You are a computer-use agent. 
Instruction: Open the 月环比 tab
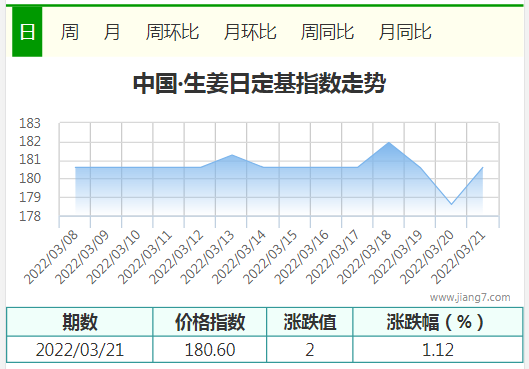250,32
